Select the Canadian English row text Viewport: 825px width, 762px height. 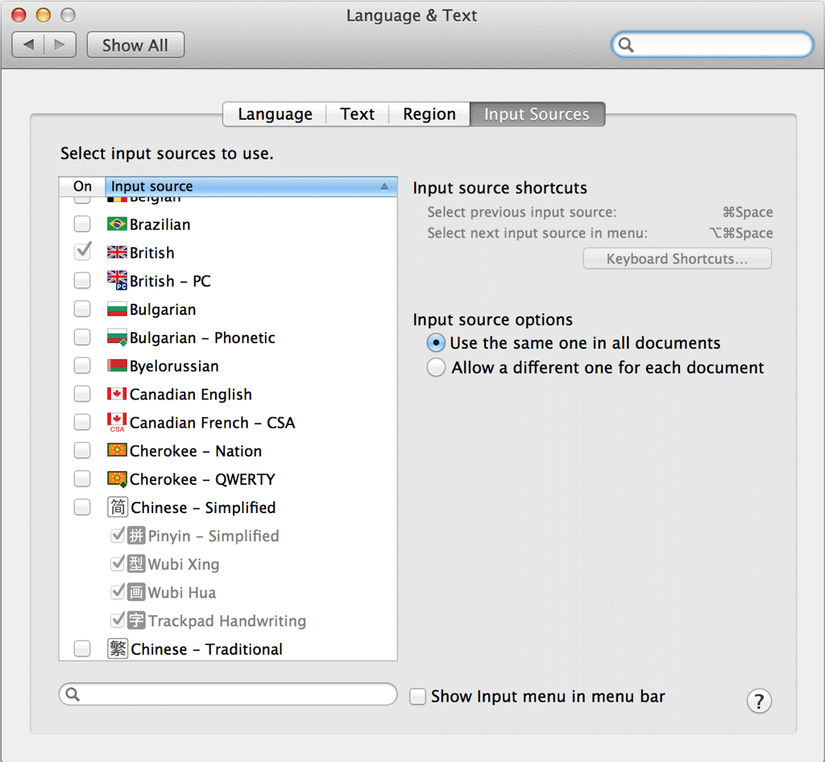tap(190, 394)
